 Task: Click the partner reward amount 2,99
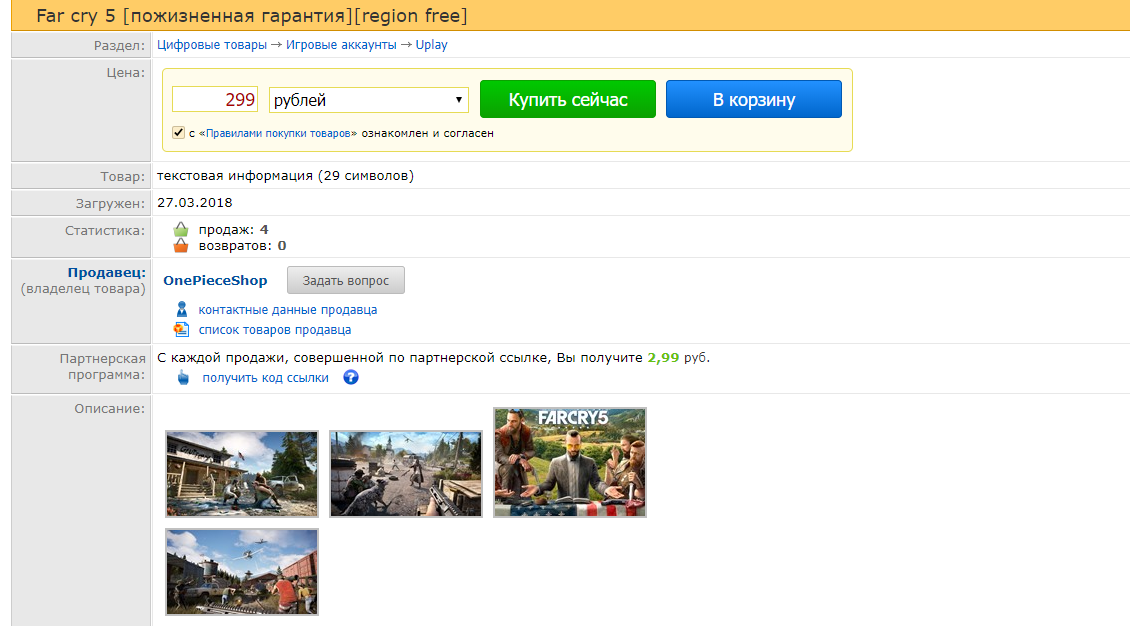click(x=663, y=357)
